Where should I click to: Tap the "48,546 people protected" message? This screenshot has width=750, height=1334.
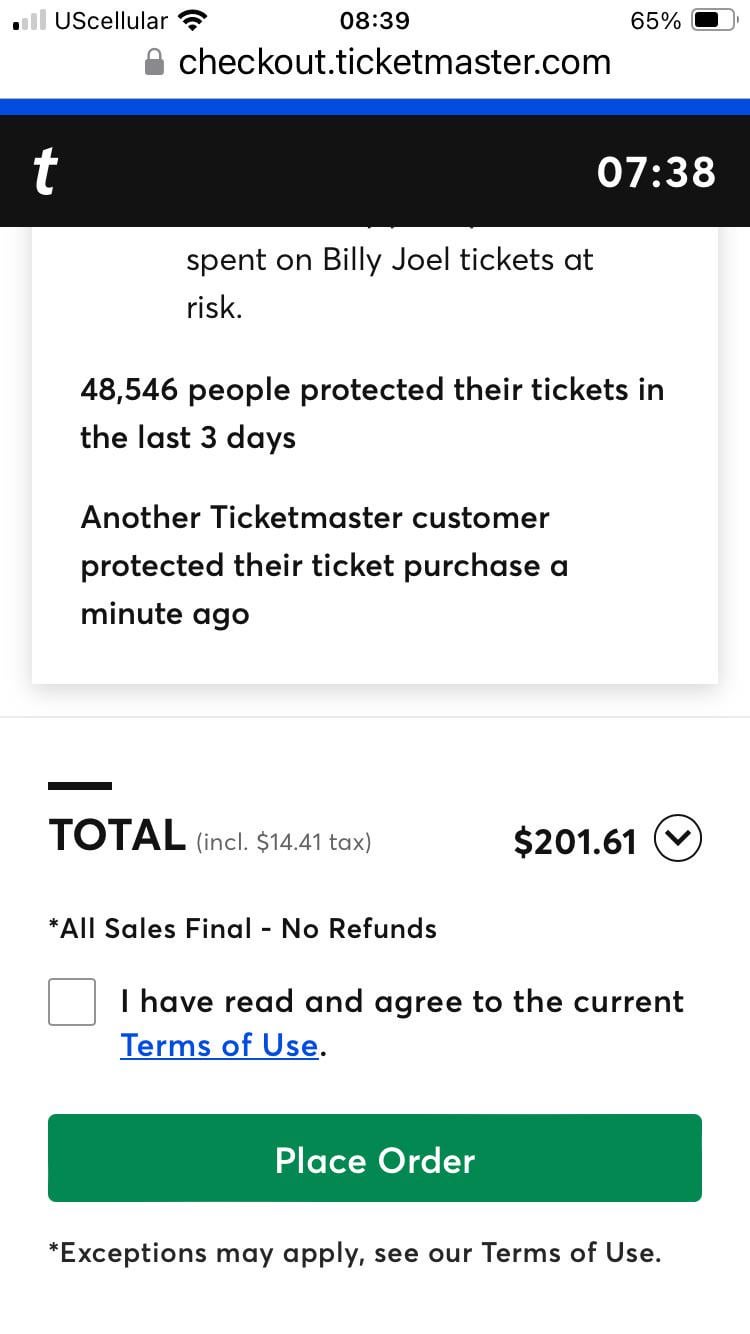tap(372, 414)
